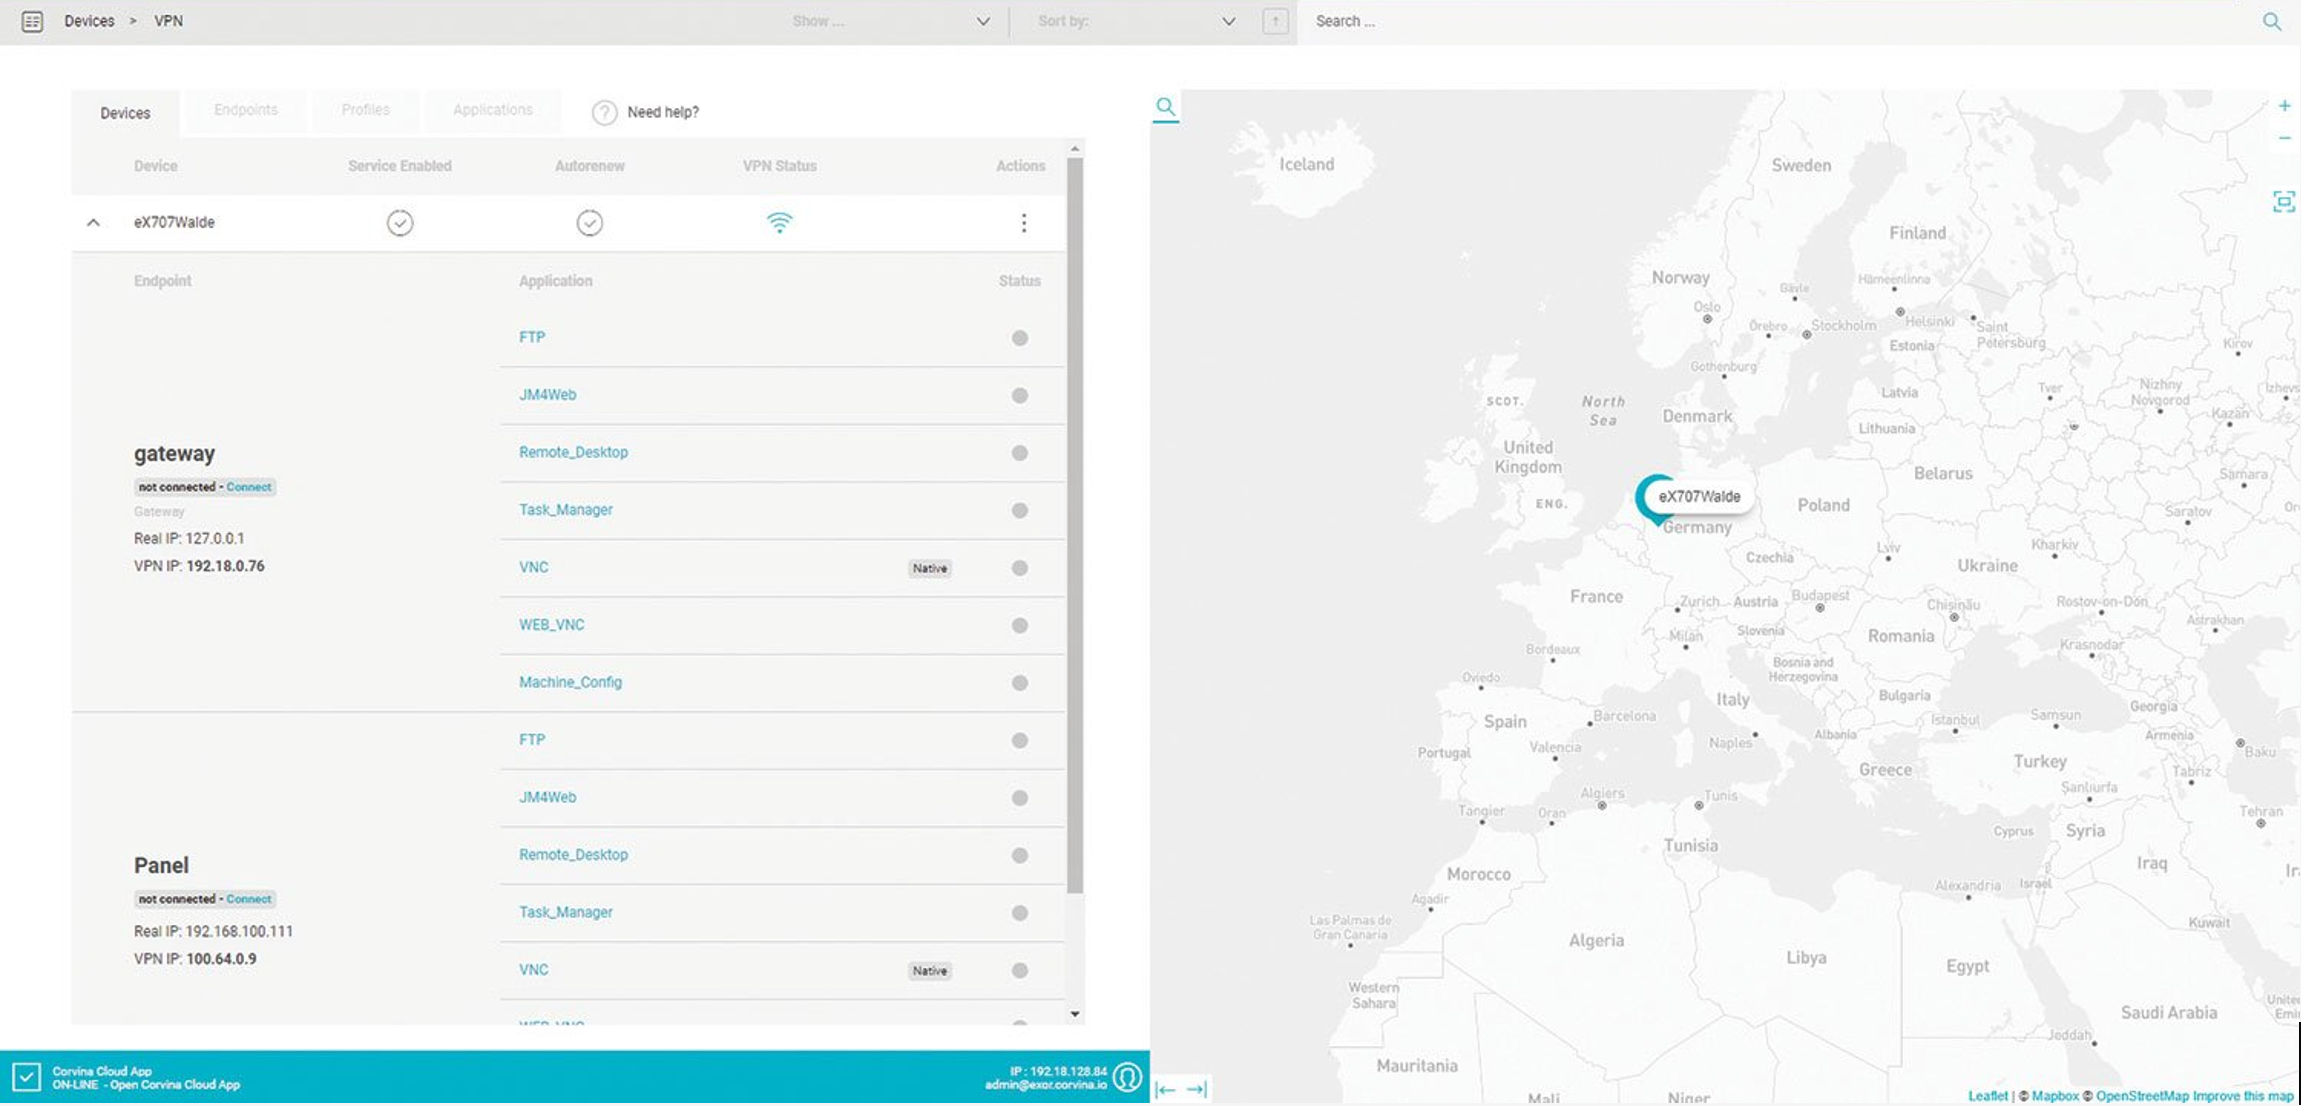Screen dimensions: 2301x1106
Task: Click Panel FTP status indicator
Action: [1019, 740]
